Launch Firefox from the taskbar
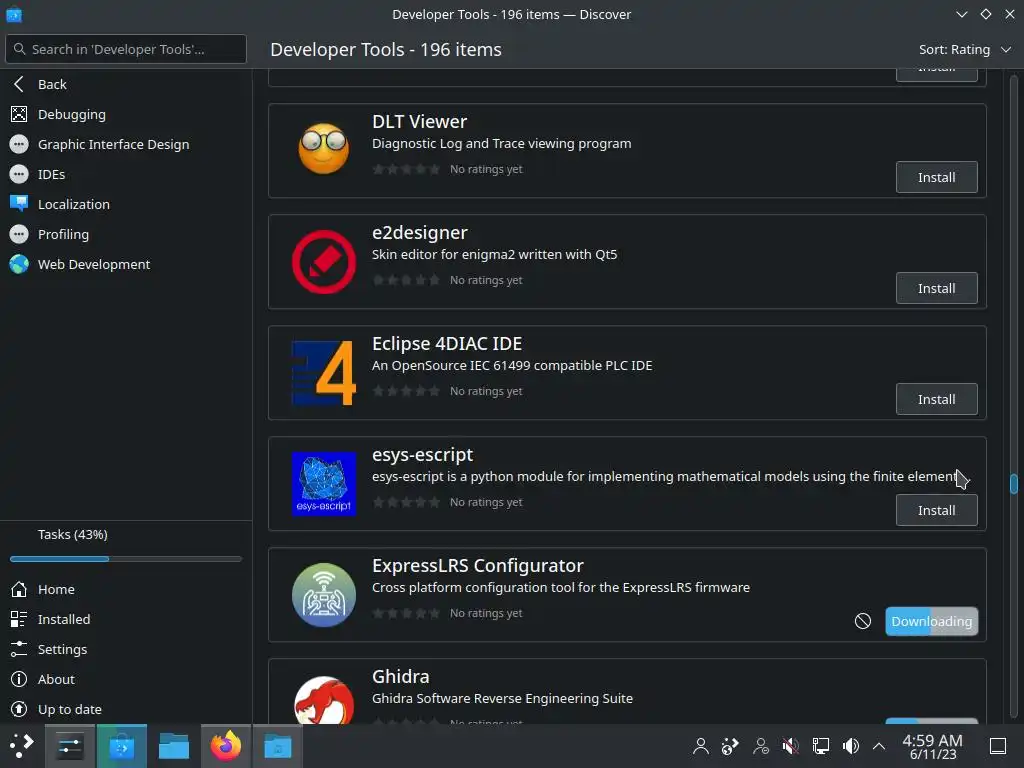The image size is (1024, 768). 226,746
